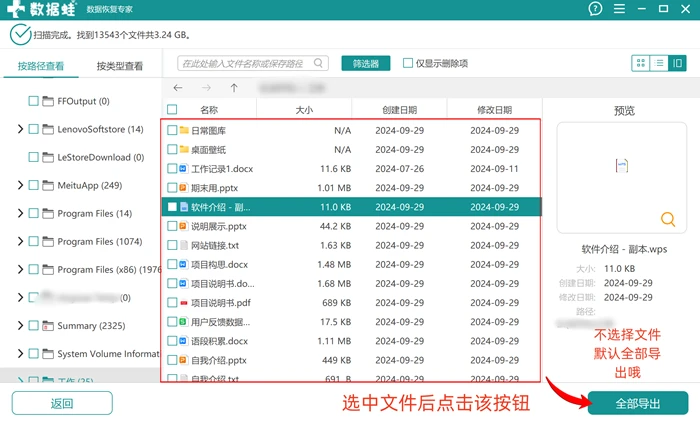Click the 桌面壁纸 folder icon

point(184,150)
